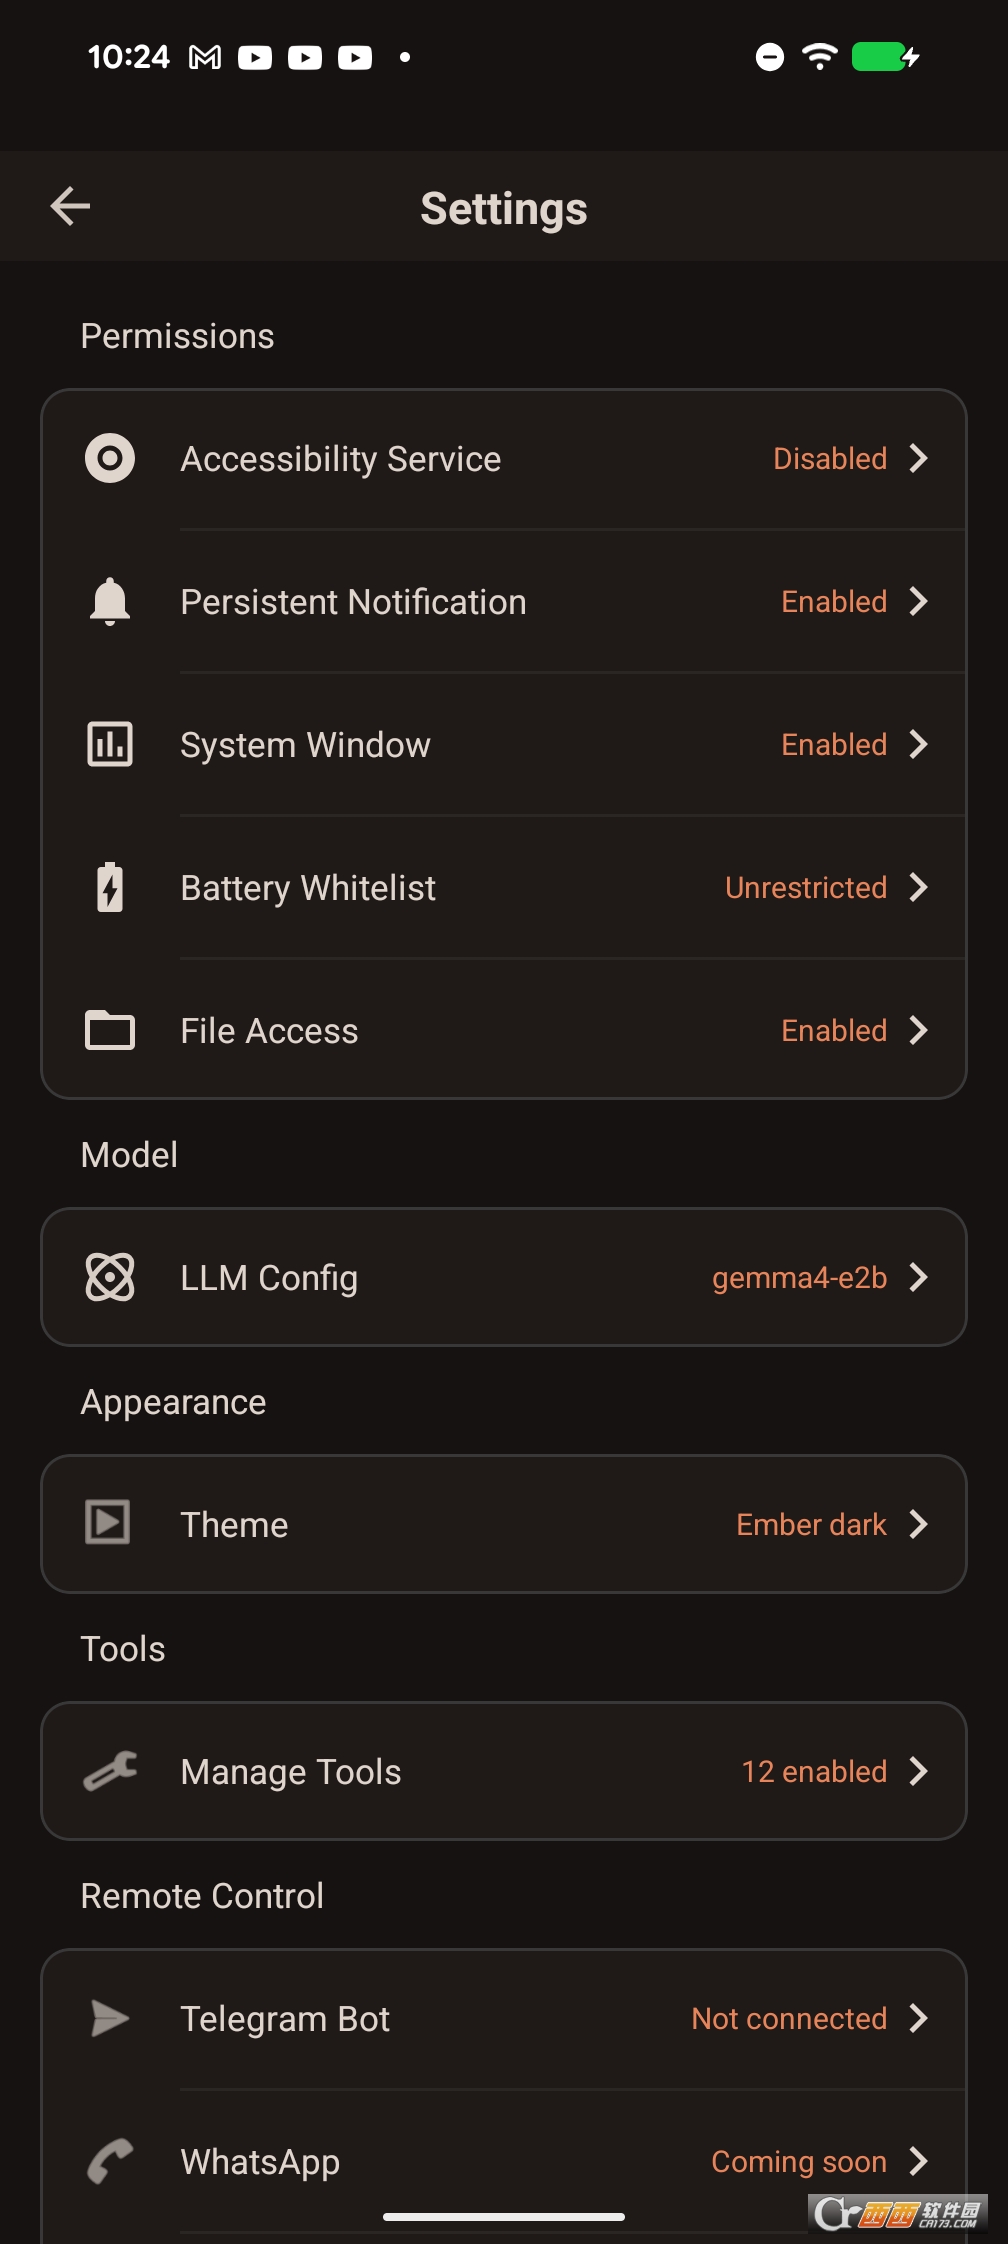The width and height of the screenshot is (1008, 2244).
Task: Tap the Accessibility Service target icon
Action: pyautogui.click(x=110, y=459)
